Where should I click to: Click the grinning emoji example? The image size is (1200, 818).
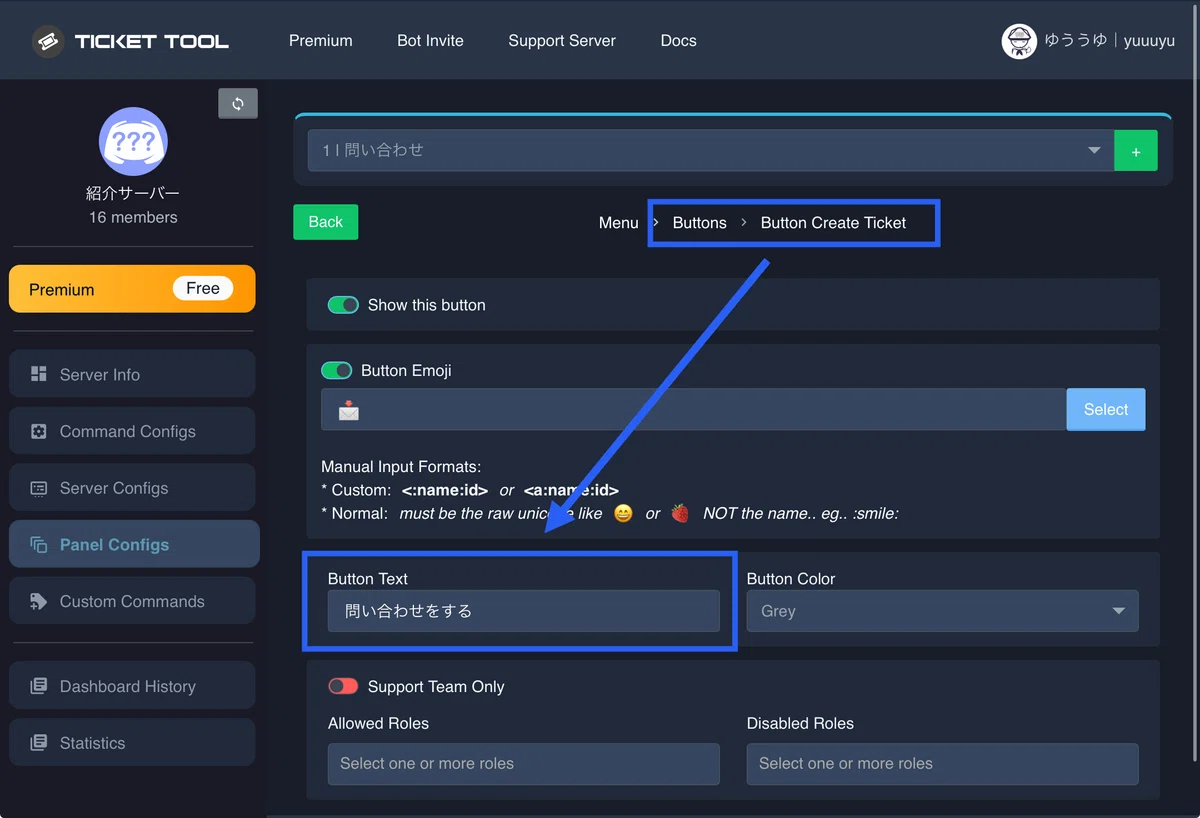pyautogui.click(x=623, y=513)
